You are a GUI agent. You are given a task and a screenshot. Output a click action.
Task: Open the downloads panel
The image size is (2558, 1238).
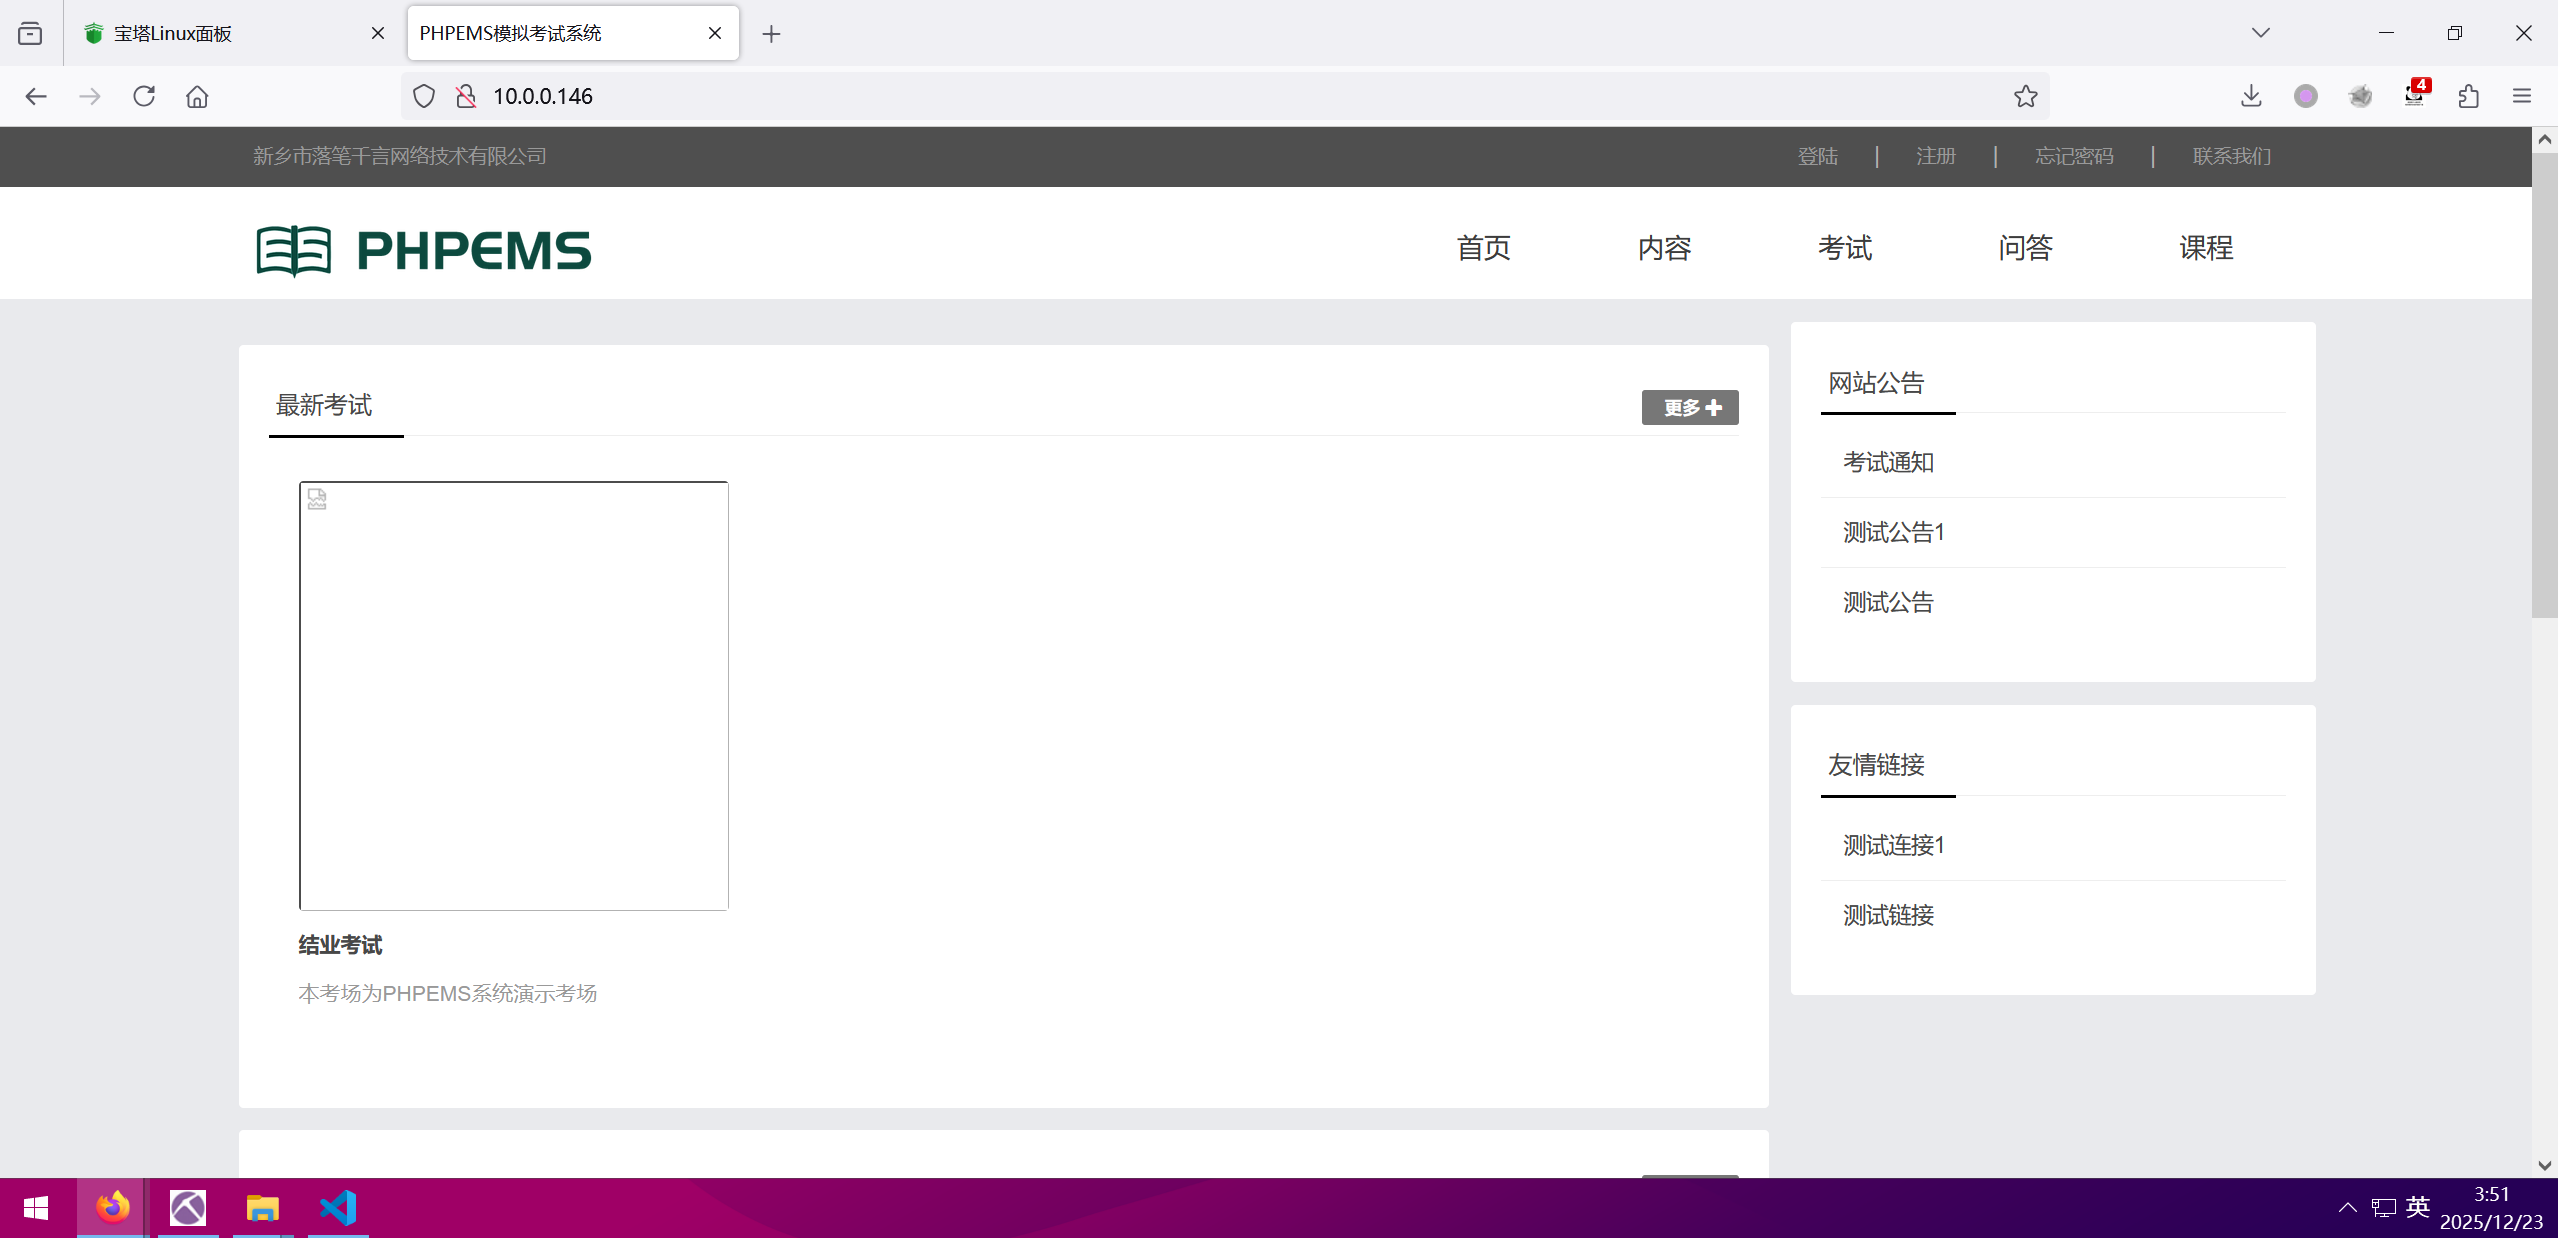tap(2251, 96)
